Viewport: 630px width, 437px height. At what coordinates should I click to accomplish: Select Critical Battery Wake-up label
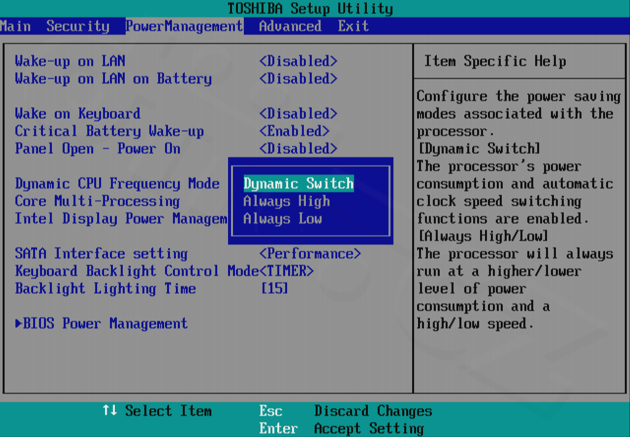[x=109, y=131]
